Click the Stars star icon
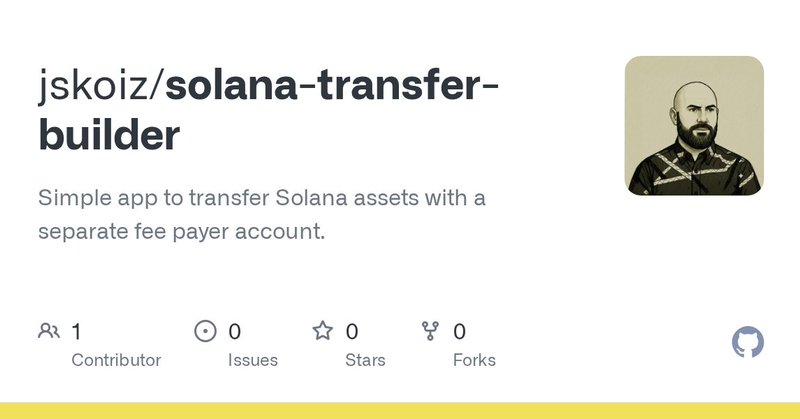800x419 pixels. [322, 331]
